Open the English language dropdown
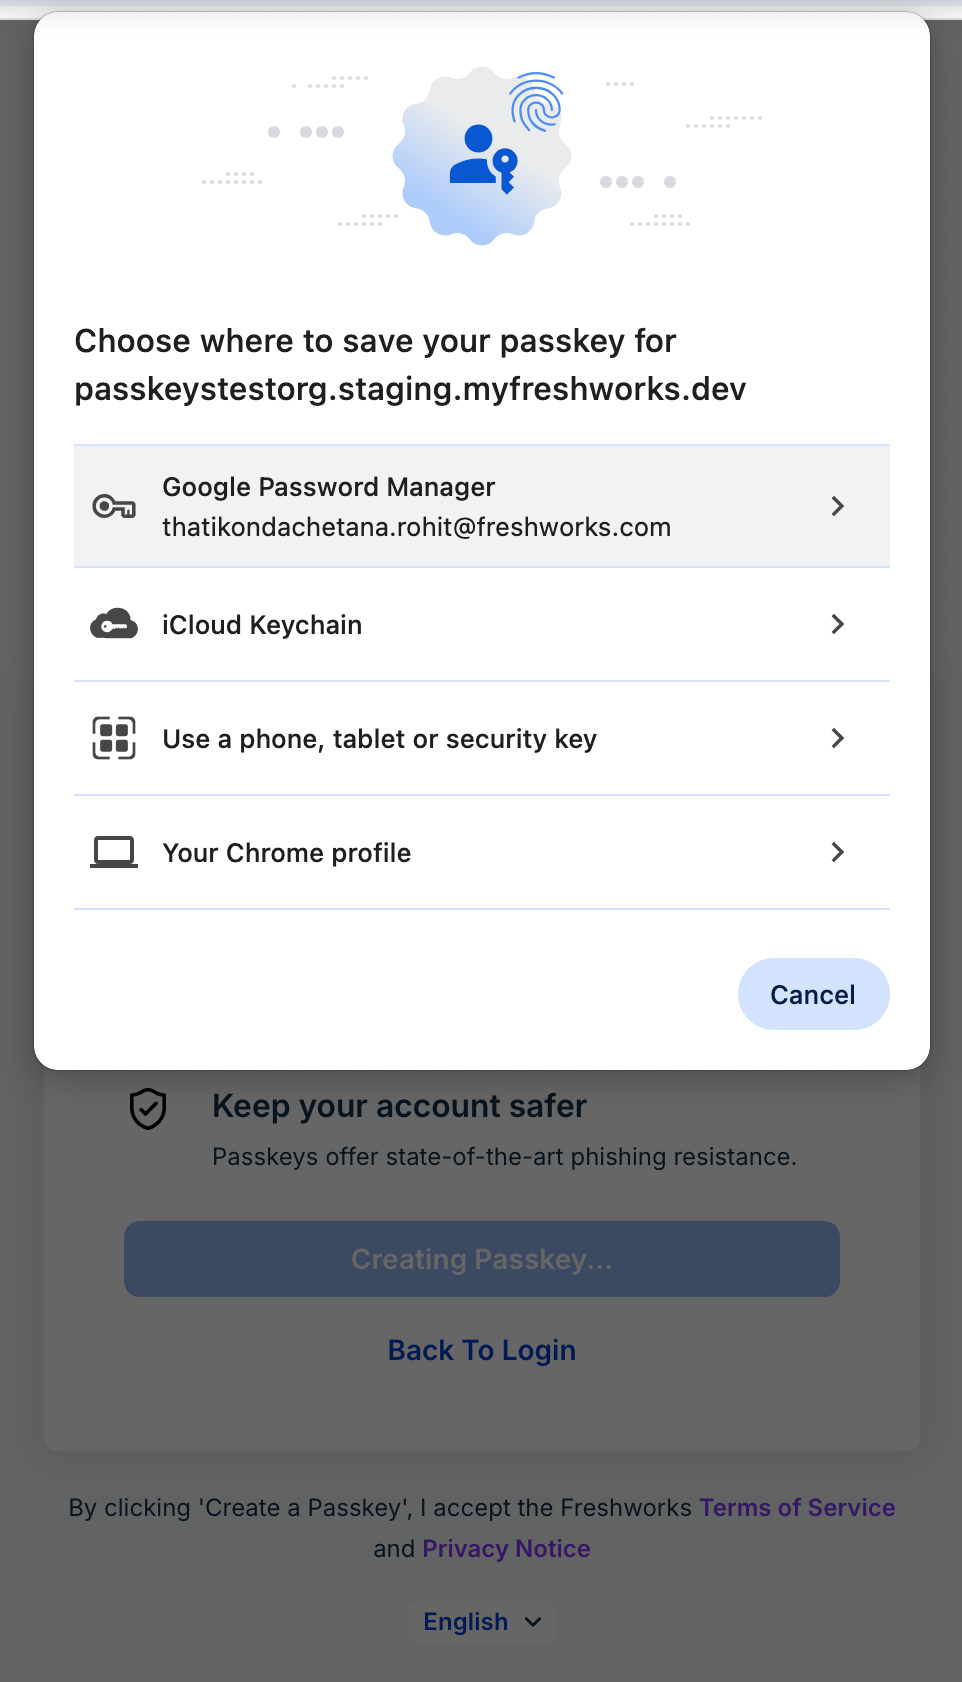Image resolution: width=962 pixels, height=1682 pixels. coord(482,1622)
